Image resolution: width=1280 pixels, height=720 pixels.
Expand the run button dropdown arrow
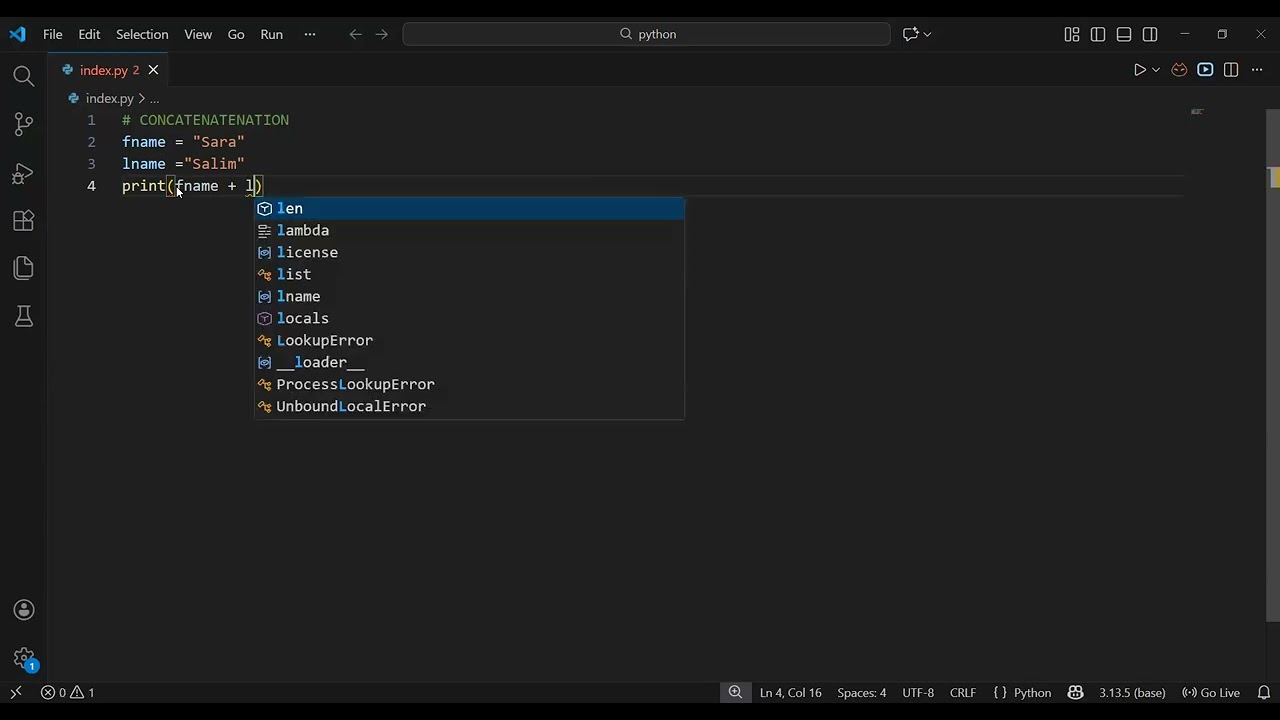[x=1156, y=70]
